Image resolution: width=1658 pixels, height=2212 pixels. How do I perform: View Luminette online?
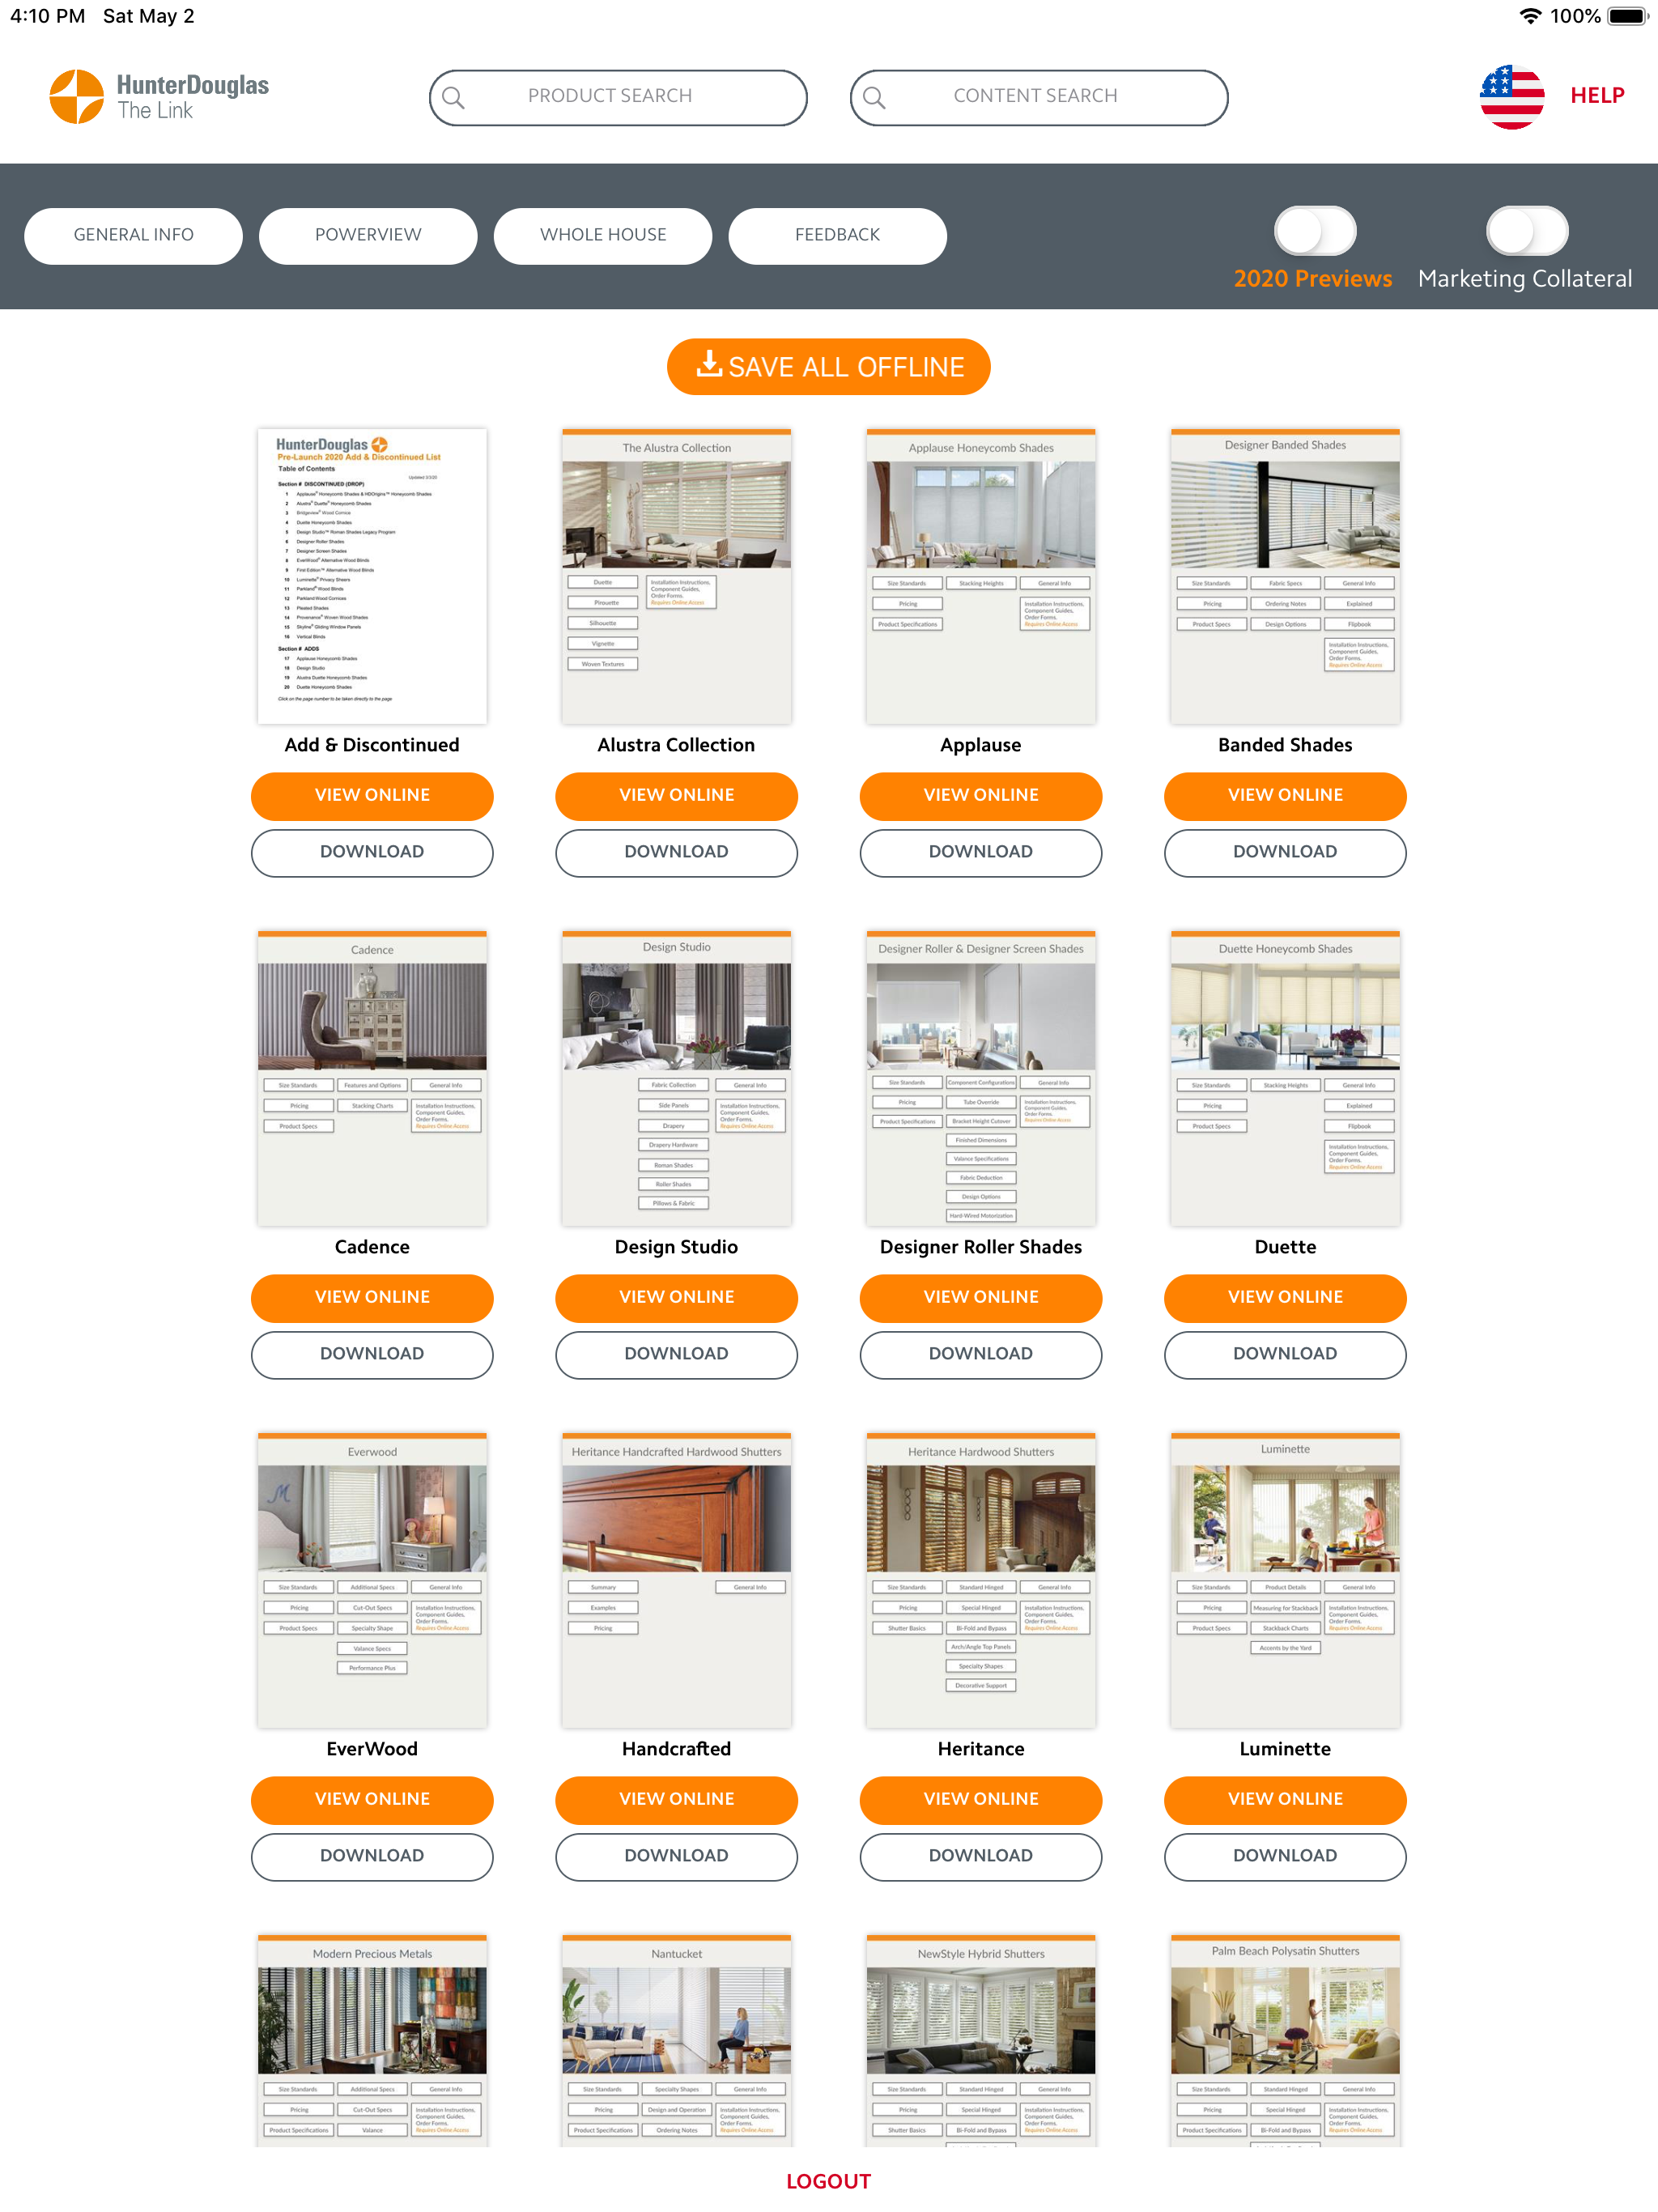tap(1285, 1800)
